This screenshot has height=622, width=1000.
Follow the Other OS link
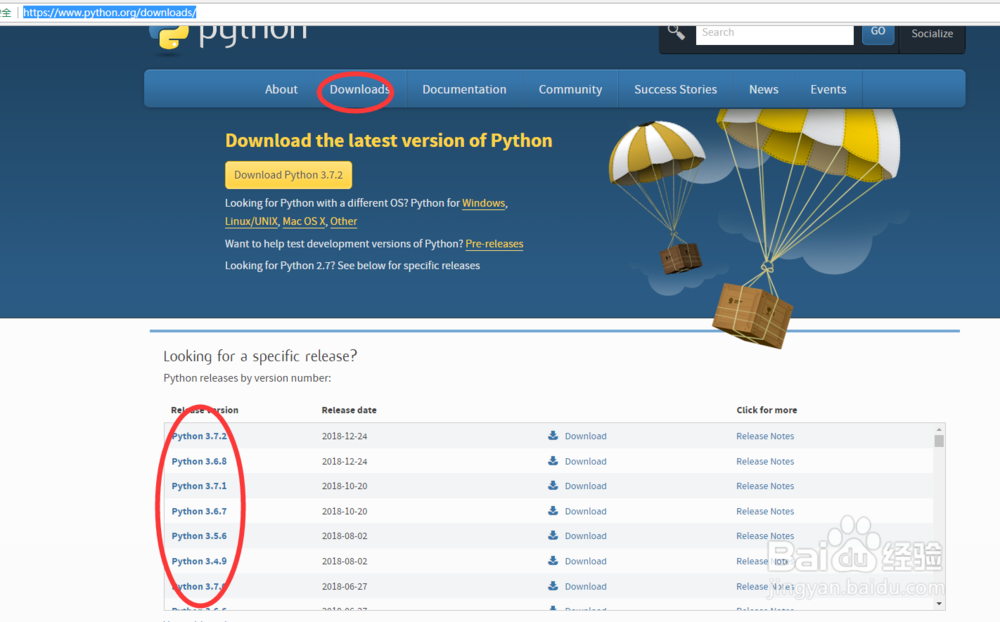343,221
